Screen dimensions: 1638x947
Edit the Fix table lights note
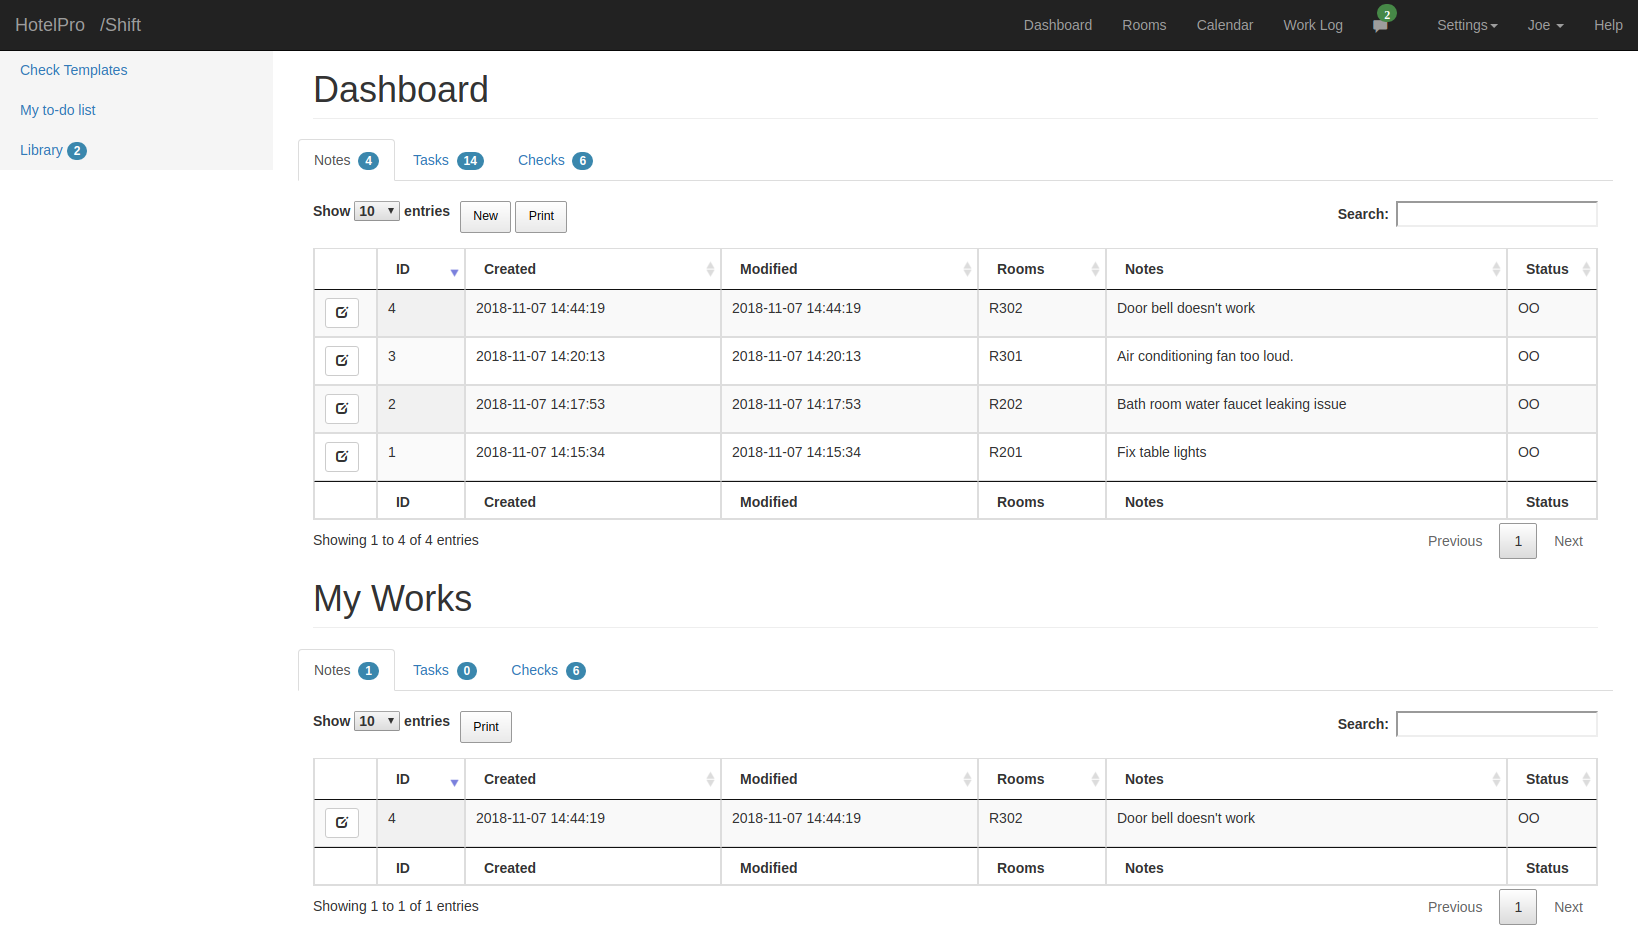[x=342, y=457]
